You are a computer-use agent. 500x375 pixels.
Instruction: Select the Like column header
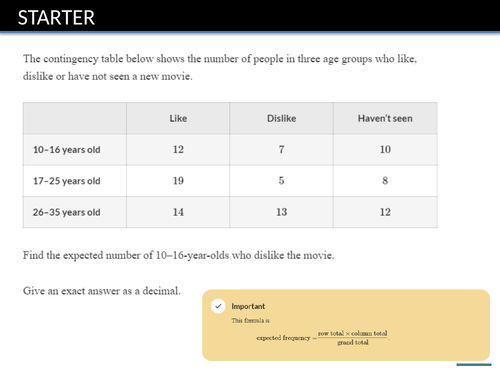coord(178,118)
